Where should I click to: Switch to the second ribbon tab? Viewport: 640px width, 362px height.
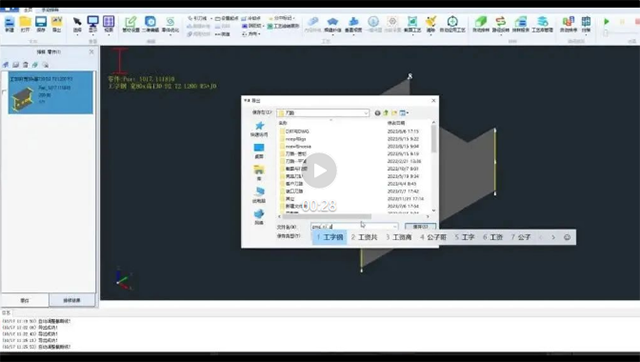pyautogui.click(x=51, y=10)
